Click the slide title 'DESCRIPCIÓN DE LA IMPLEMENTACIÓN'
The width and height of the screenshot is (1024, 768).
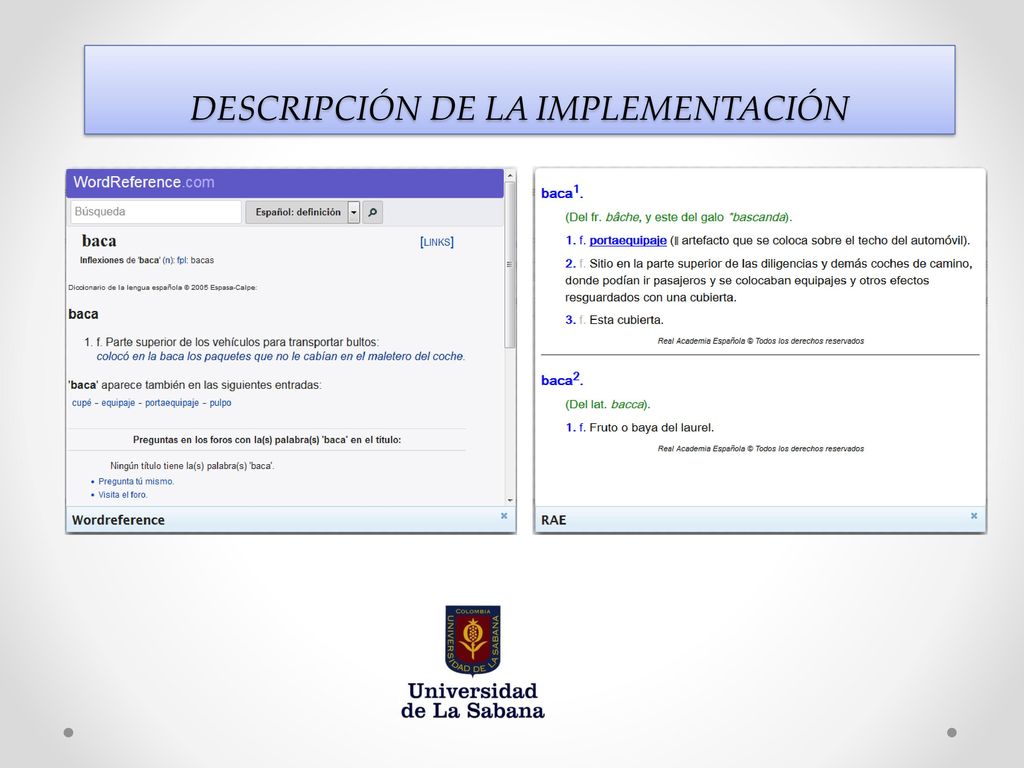tap(520, 108)
